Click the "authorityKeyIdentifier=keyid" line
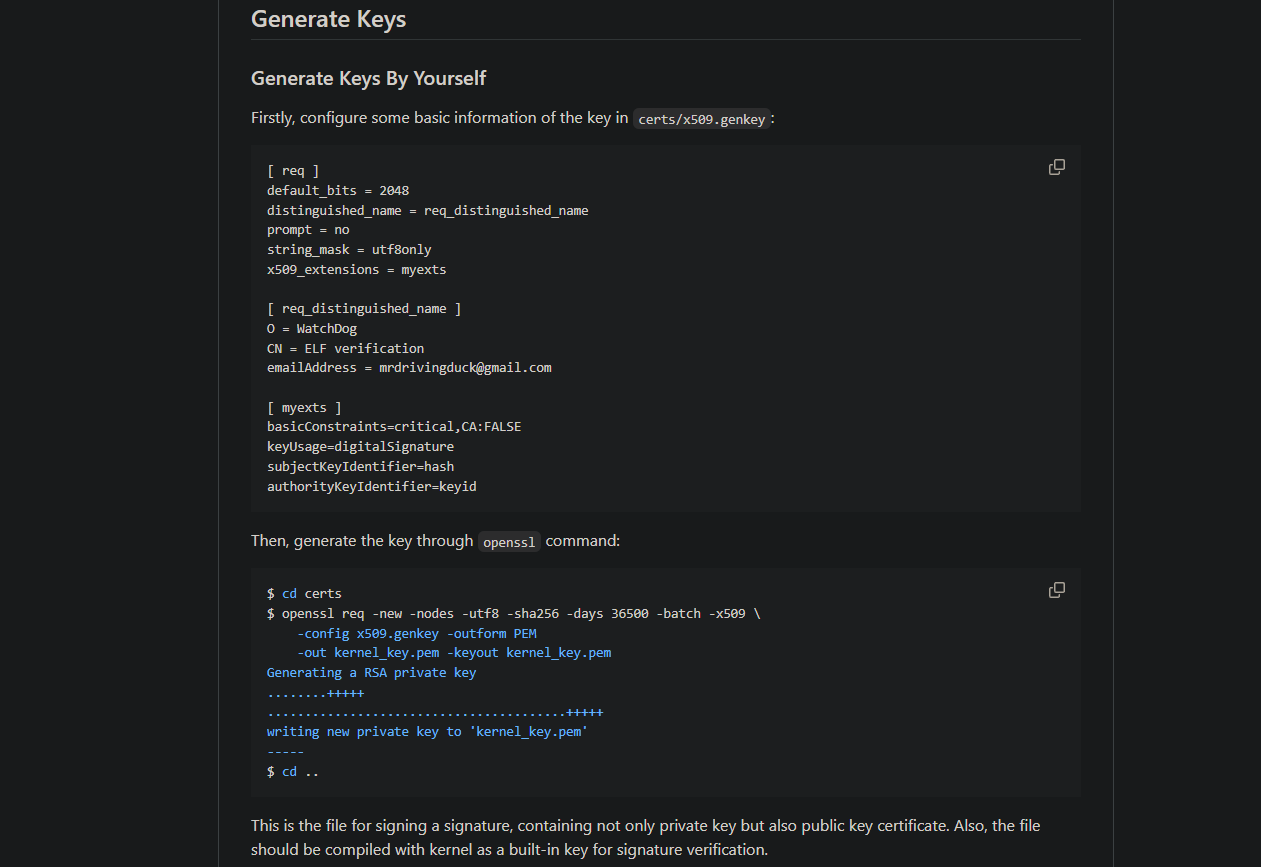This screenshot has height=867, width=1261. (371, 487)
